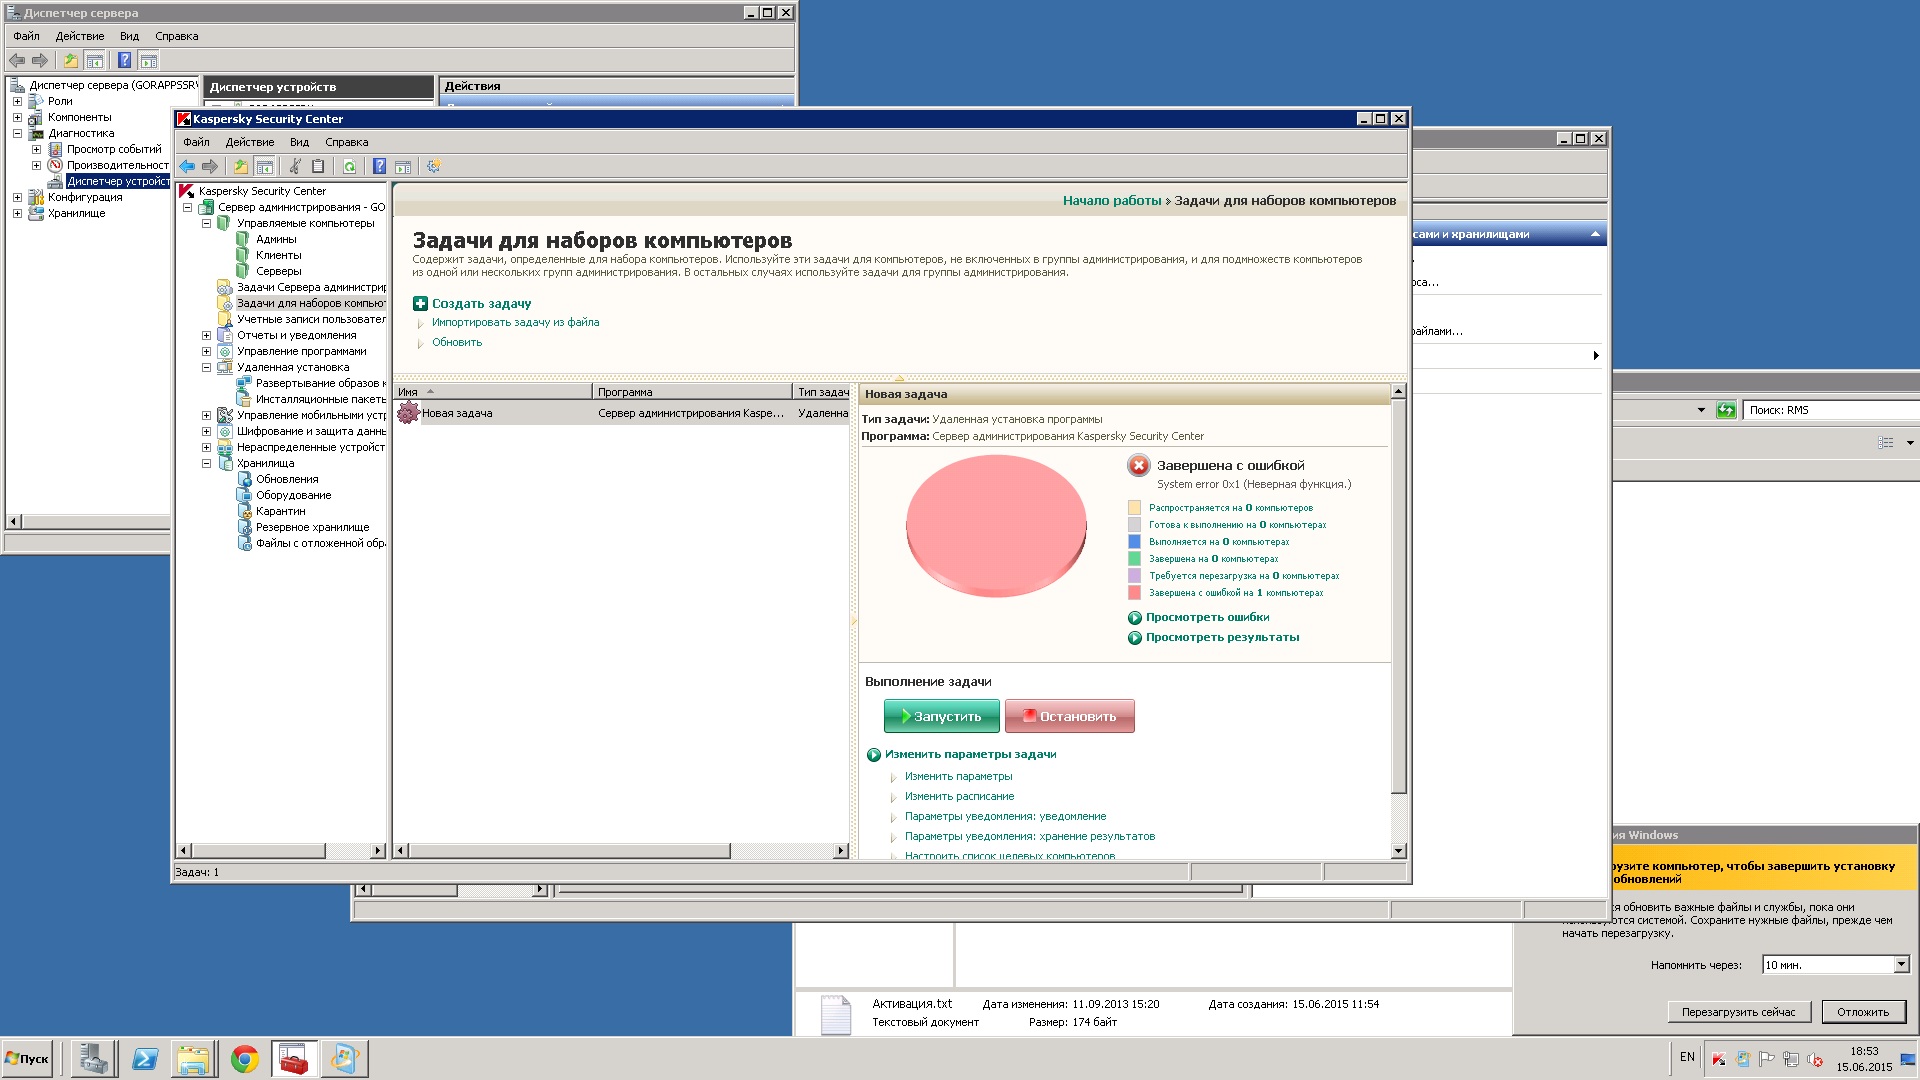This screenshot has height=1080, width=1920.
Task: Open Просмотреть результаты link
Action: (1222, 637)
